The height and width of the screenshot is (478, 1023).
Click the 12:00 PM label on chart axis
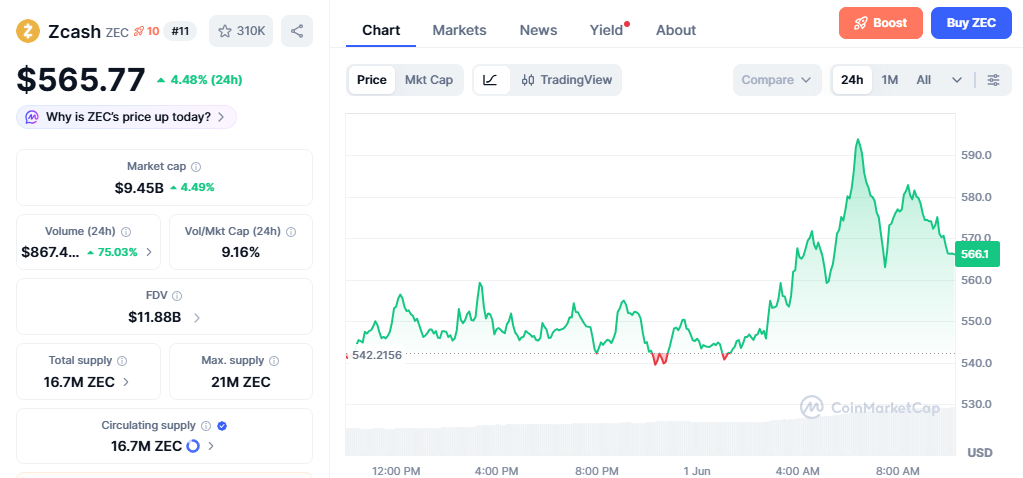396,471
